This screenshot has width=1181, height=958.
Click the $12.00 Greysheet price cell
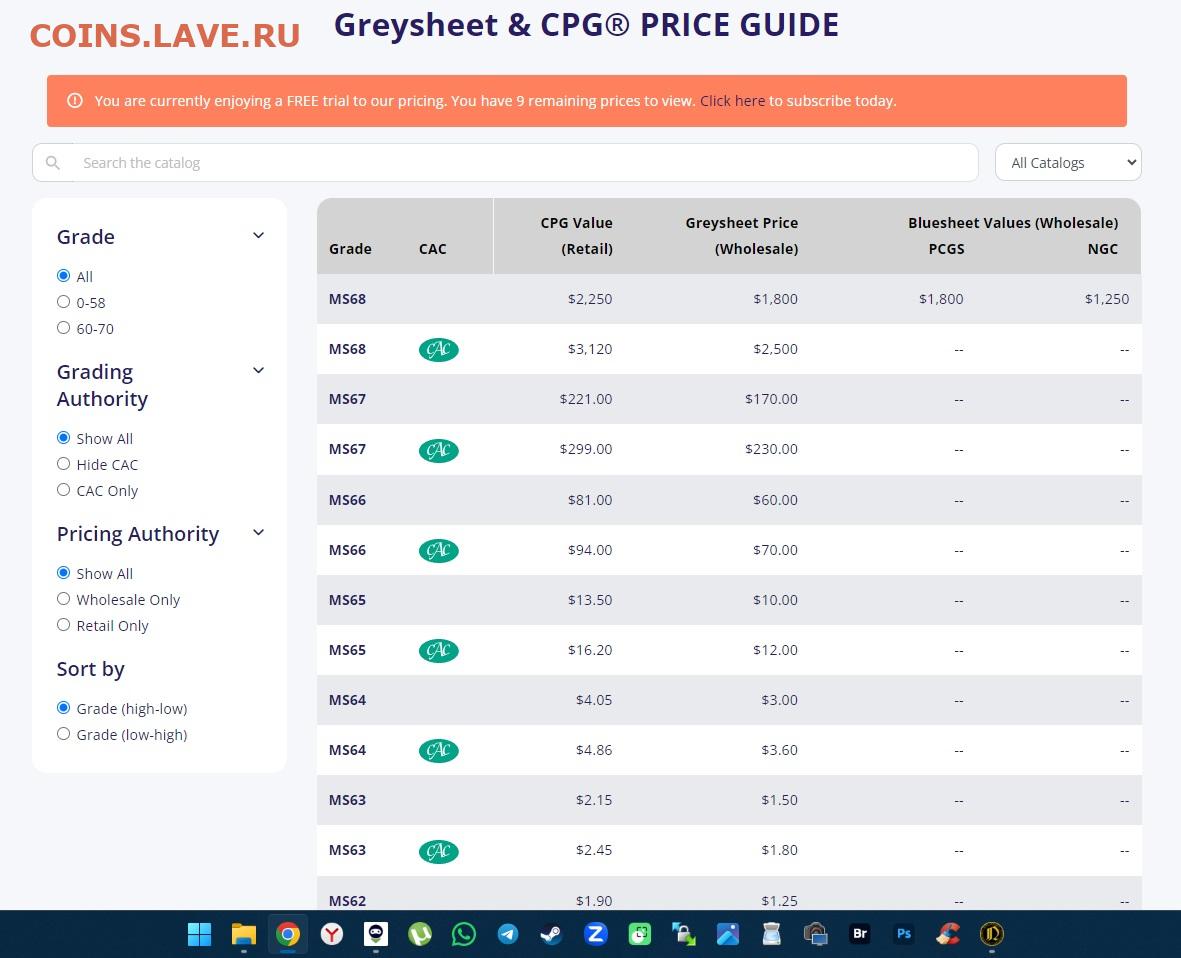click(775, 650)
